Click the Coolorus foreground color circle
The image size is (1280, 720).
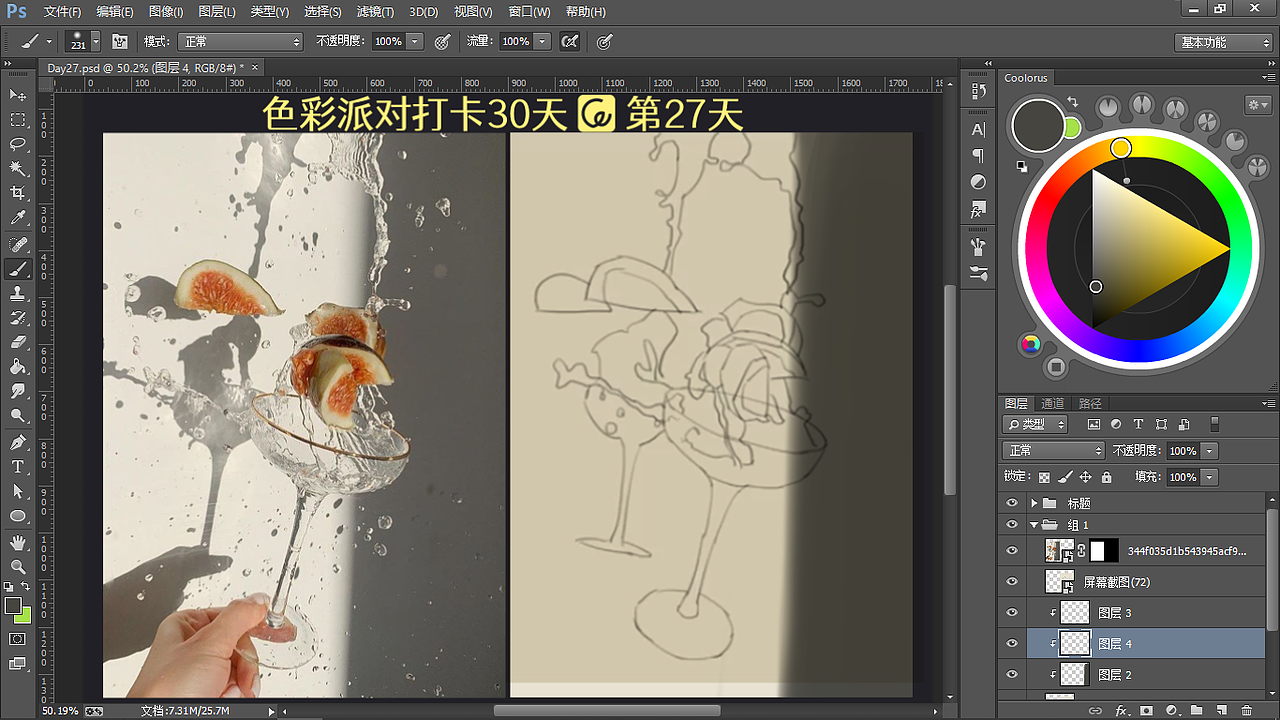tap(1038, 125)
